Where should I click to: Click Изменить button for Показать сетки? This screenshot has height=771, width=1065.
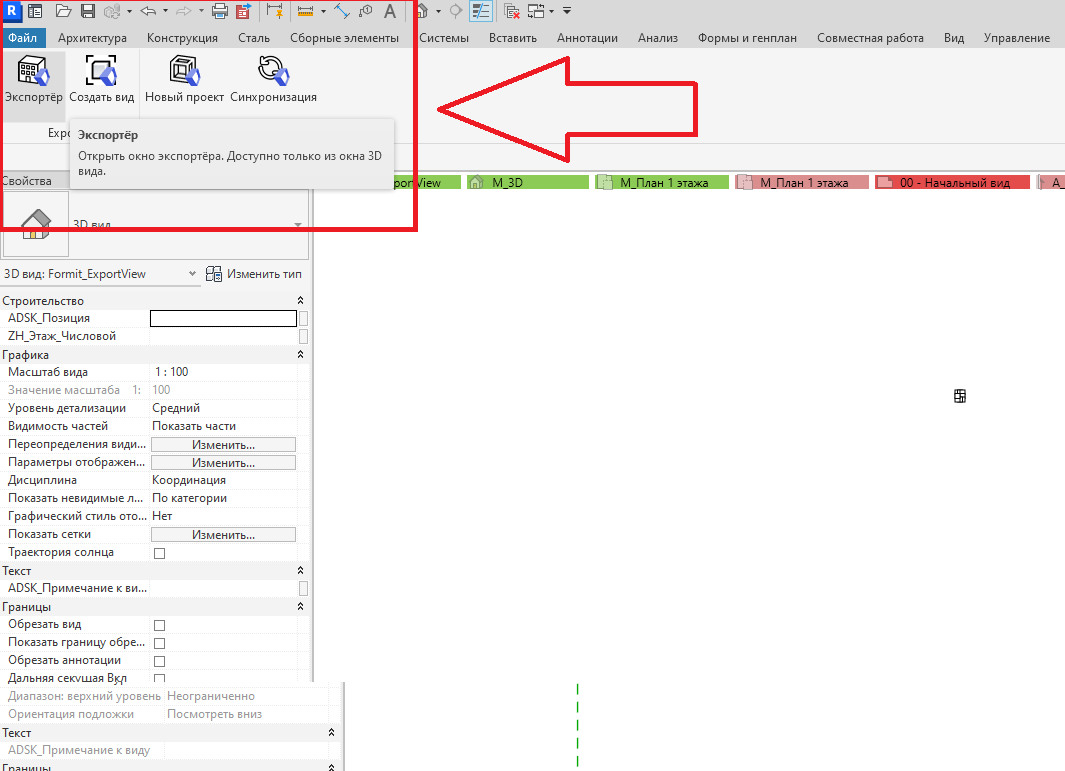223,535
